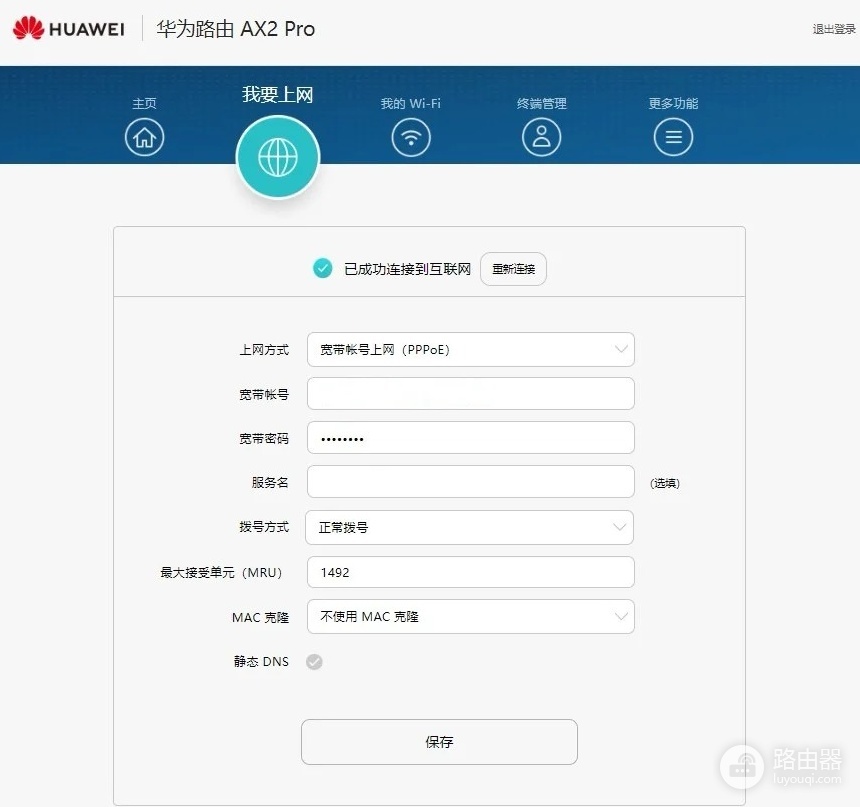
Task: Click the 拨号方式 label
Action: coord(264,527)
